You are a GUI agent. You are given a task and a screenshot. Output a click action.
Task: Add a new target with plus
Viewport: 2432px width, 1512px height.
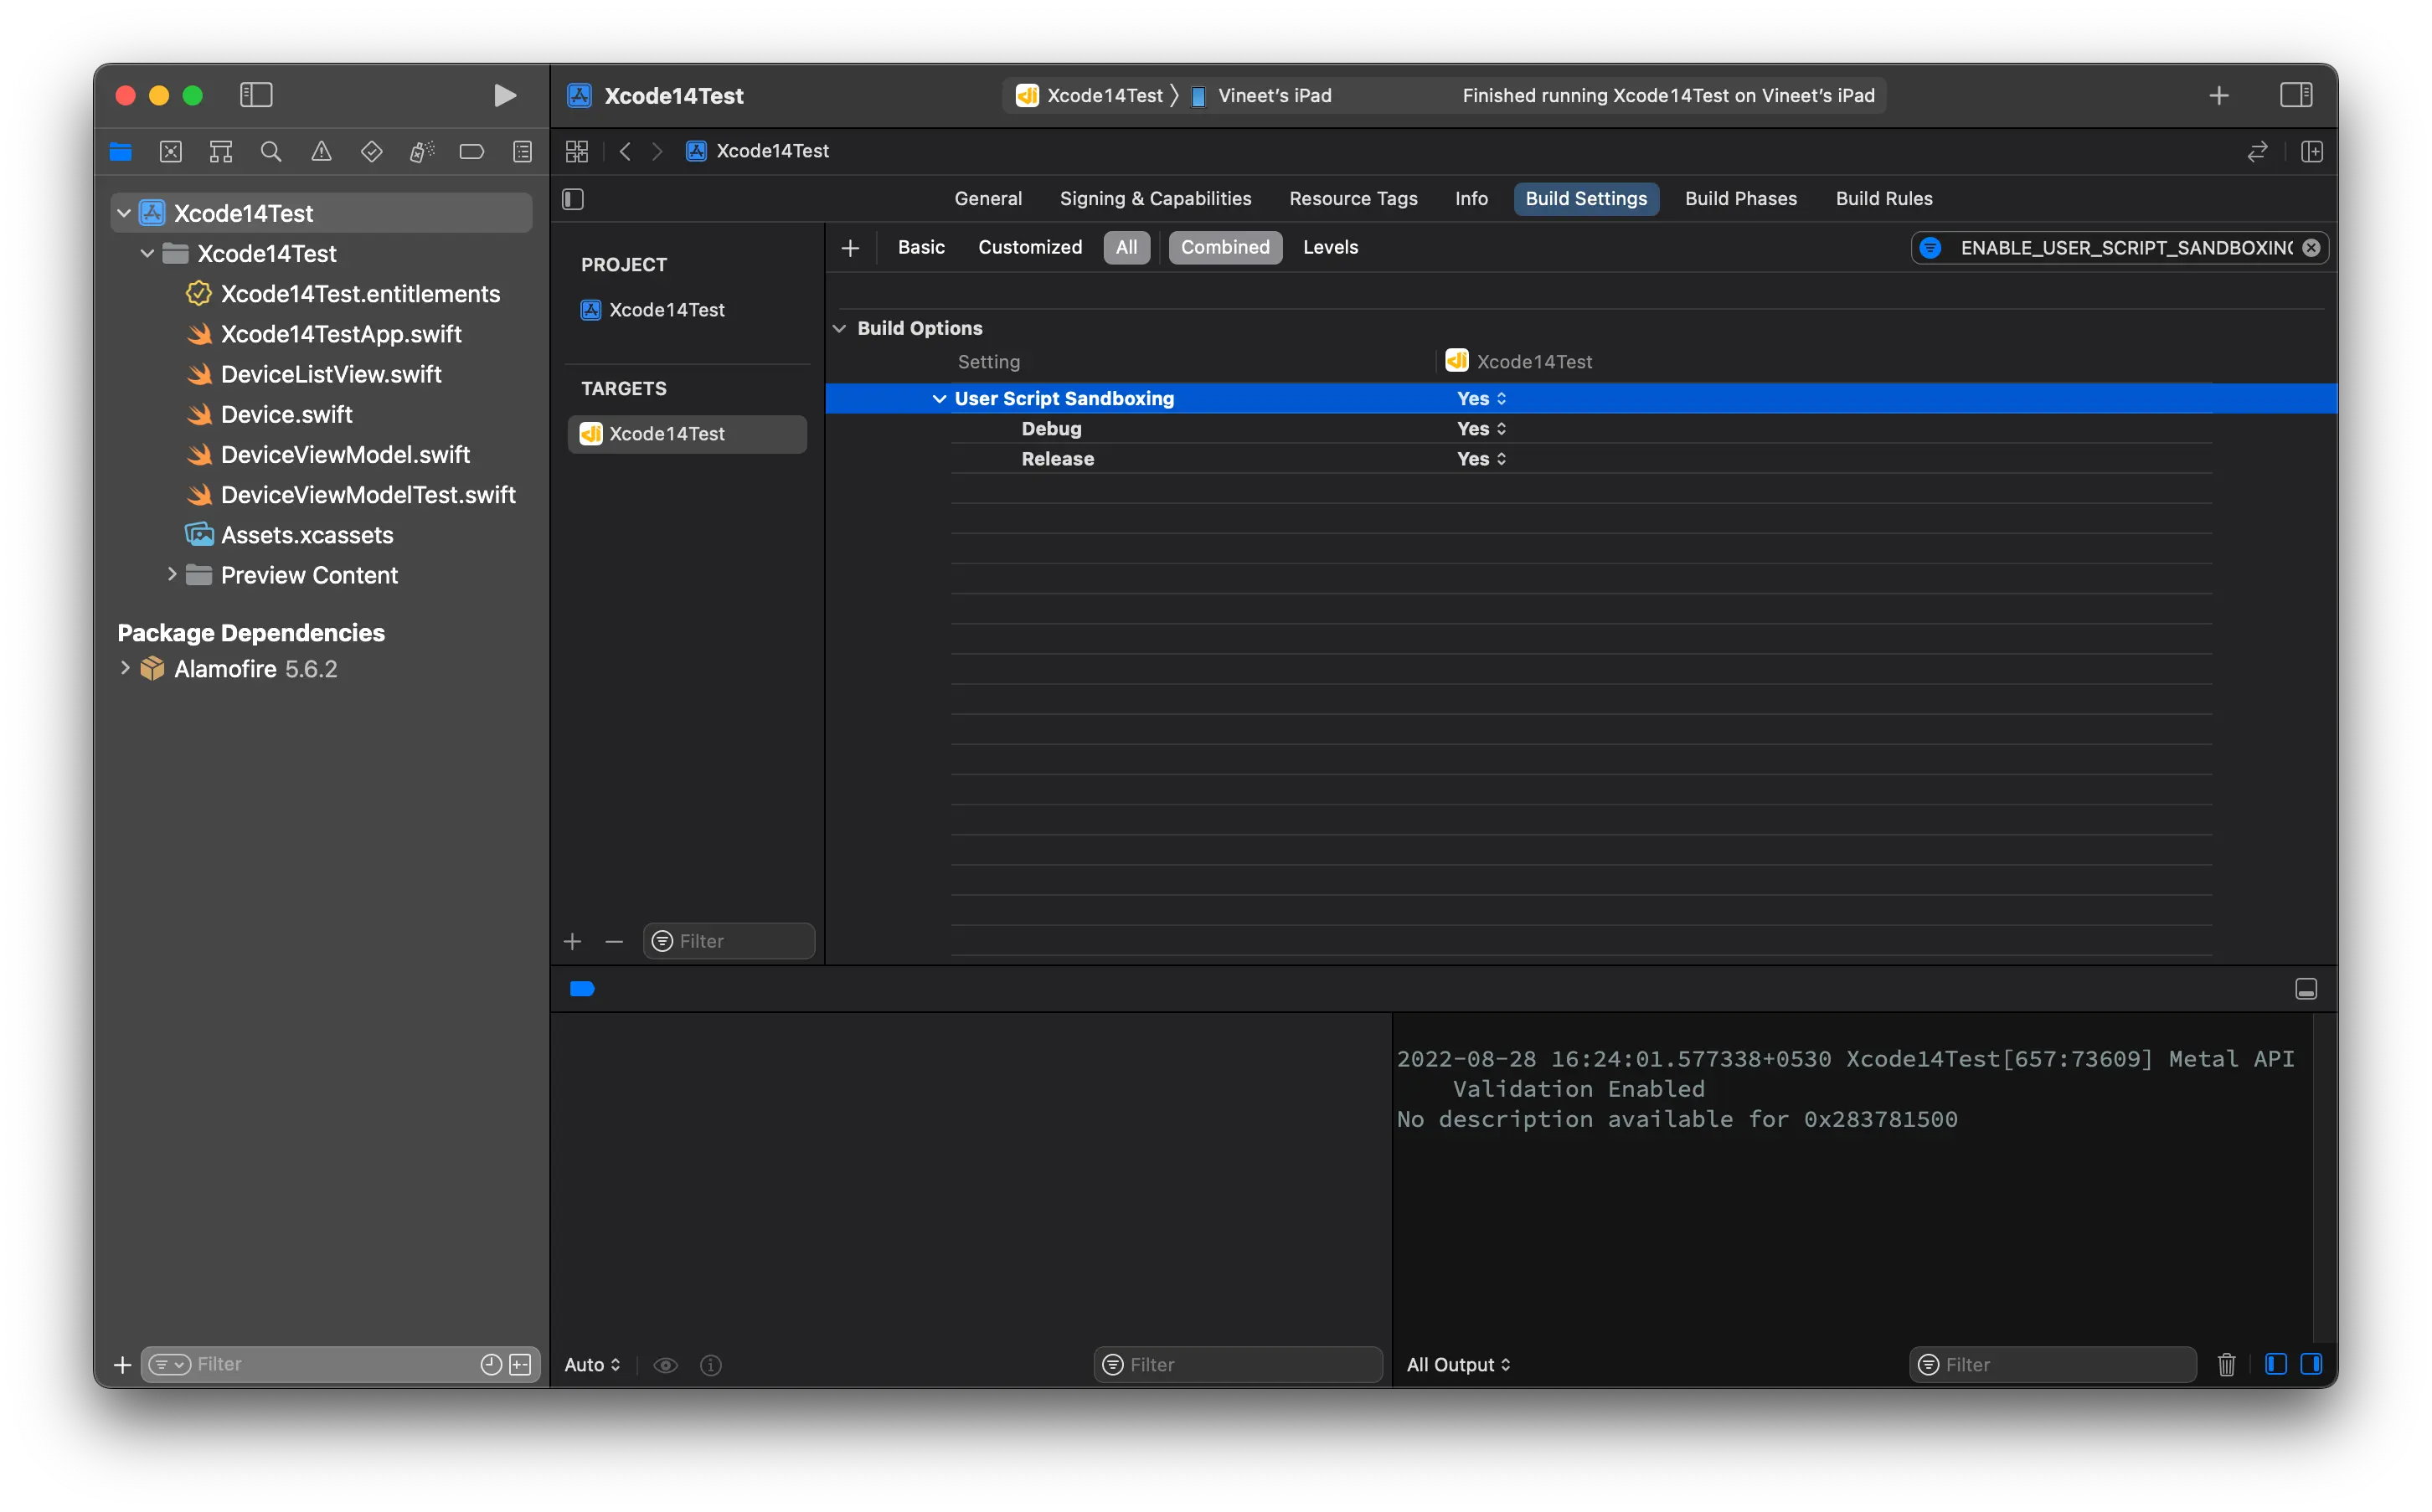[x=573, y=941]
